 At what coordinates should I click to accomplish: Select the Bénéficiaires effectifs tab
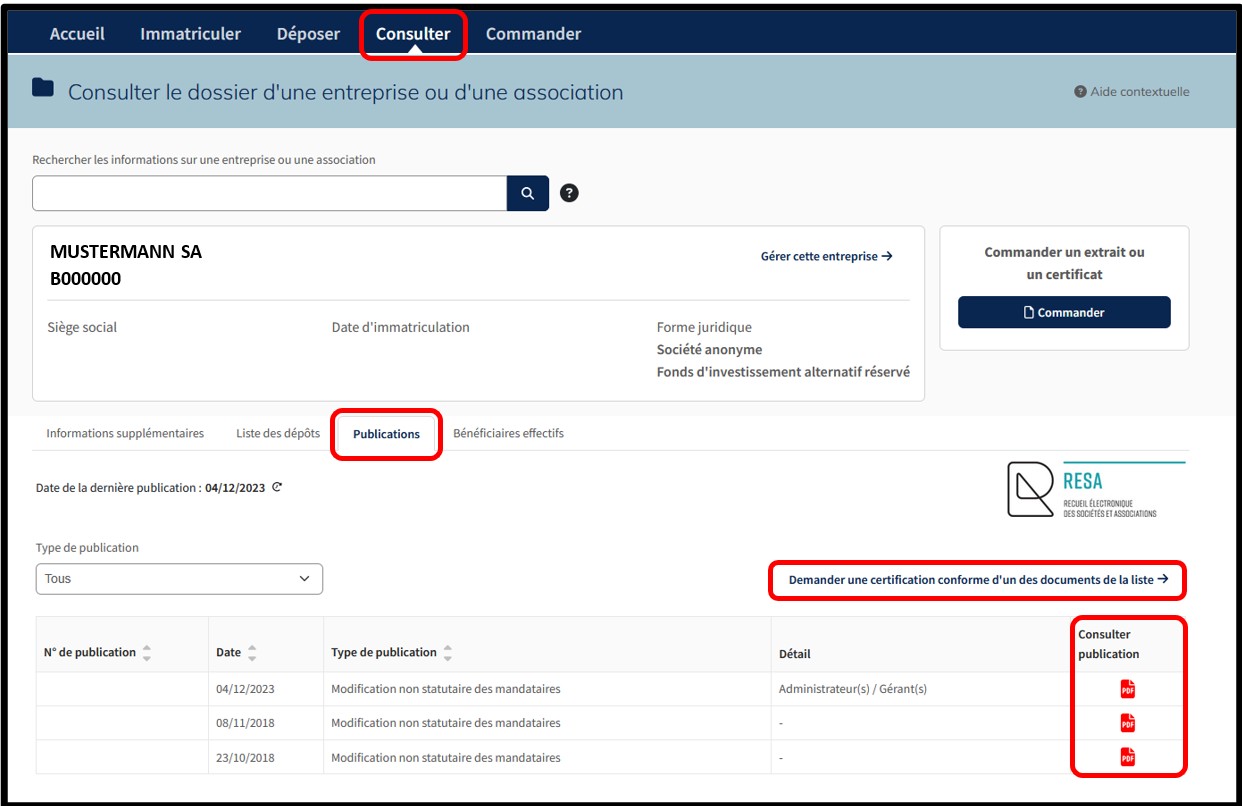point(508,434)
